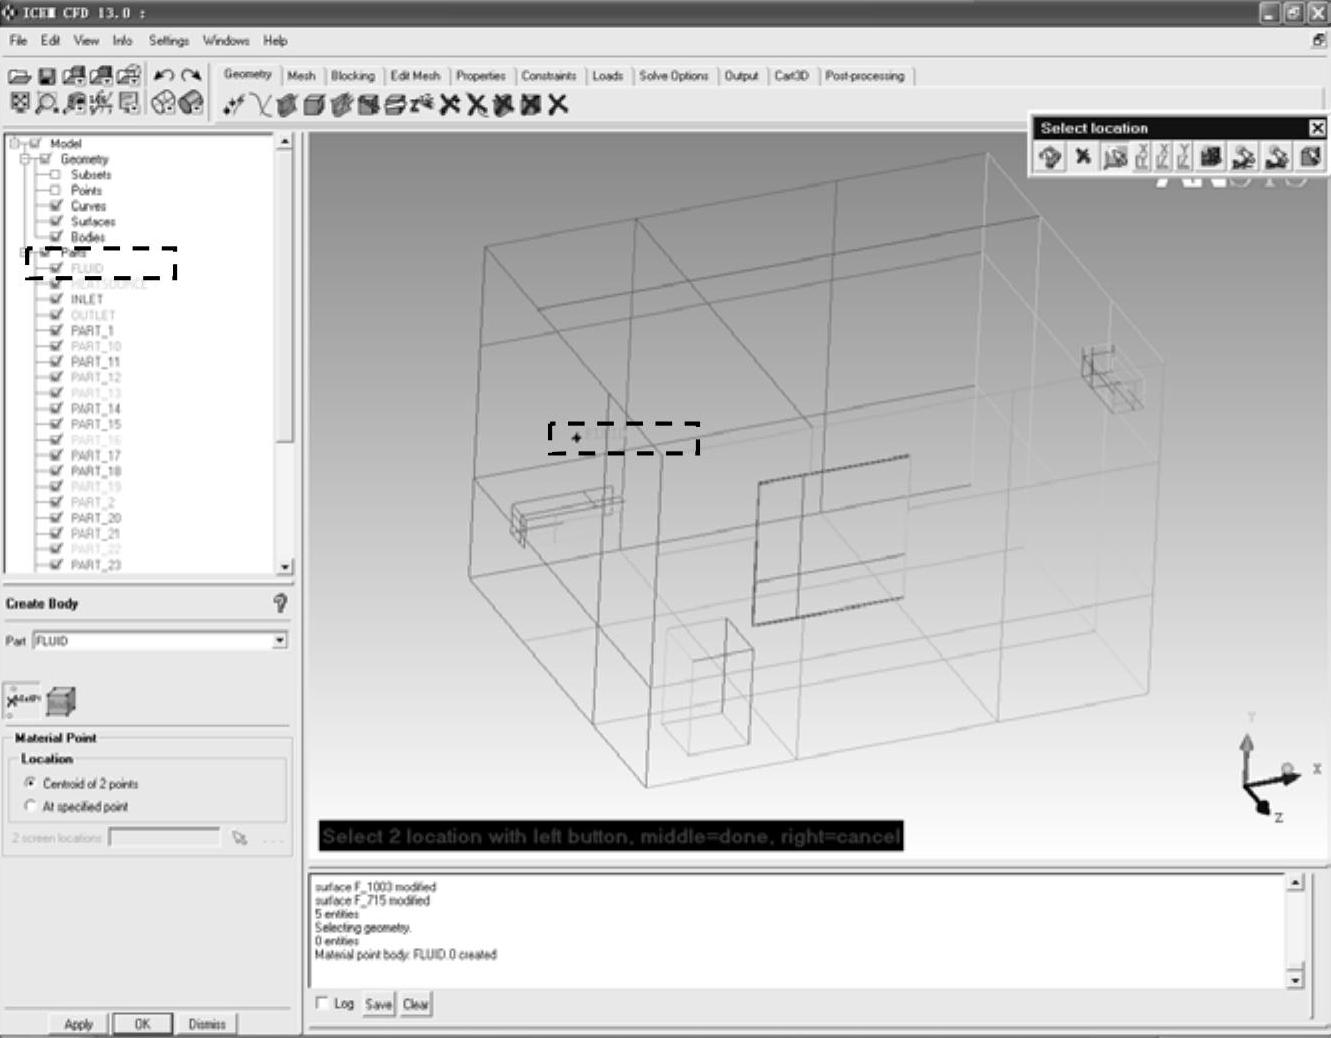Screen dimensions: 1331x1038
Task: Select the Delete Body tool
Action: click(x=531, y=105)
